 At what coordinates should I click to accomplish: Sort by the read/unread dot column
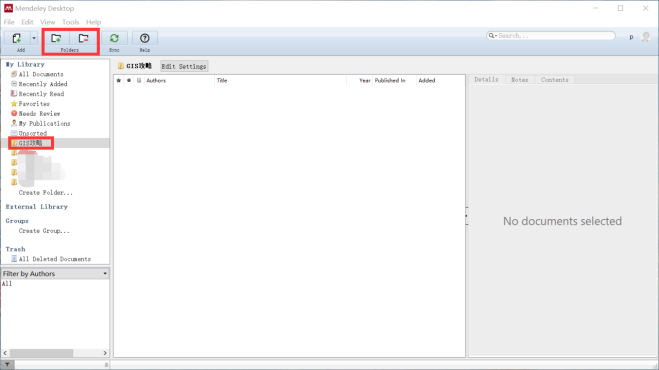click(x=129, y=80)
